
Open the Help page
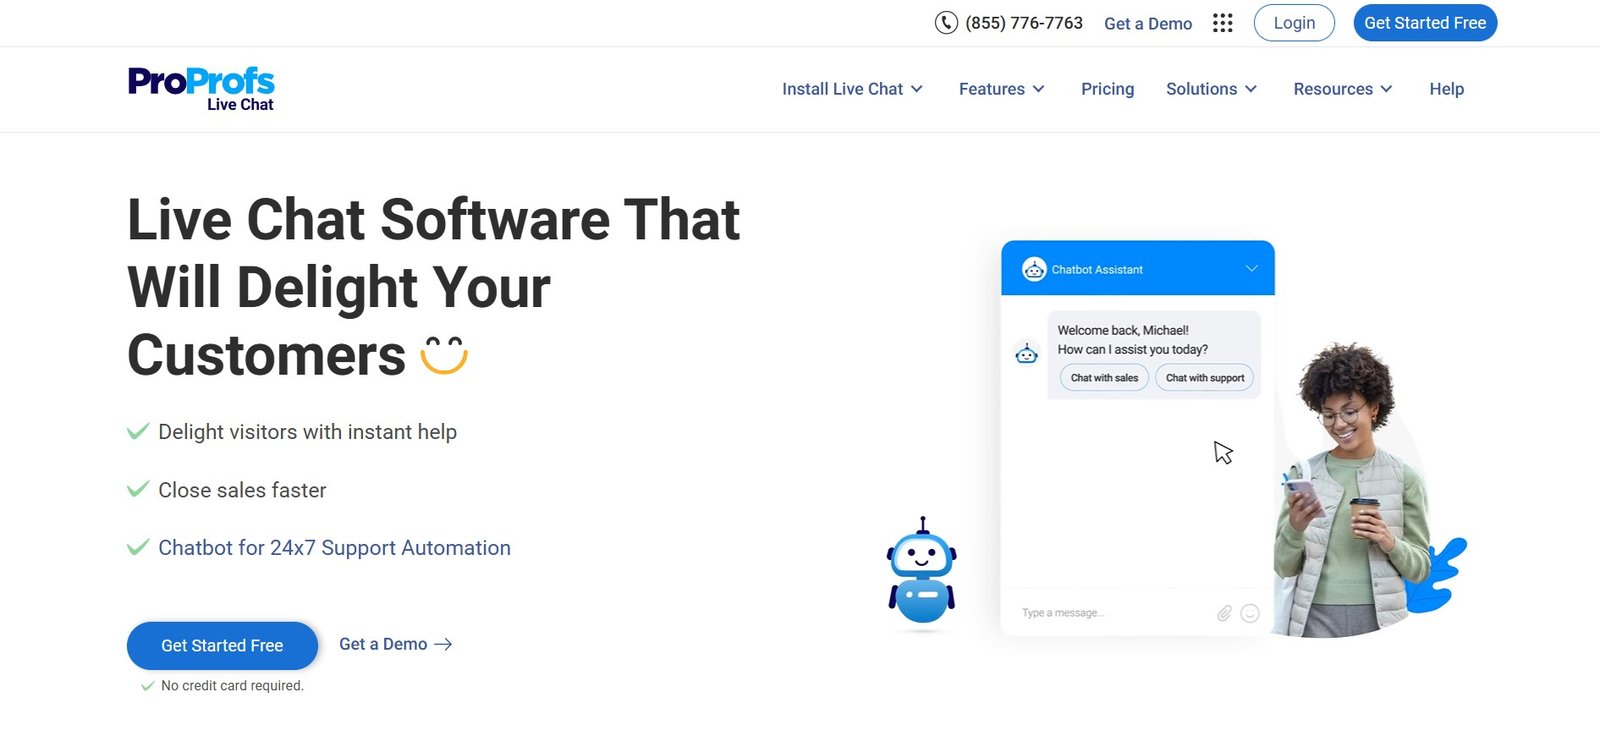click(x=1446, y=89)
